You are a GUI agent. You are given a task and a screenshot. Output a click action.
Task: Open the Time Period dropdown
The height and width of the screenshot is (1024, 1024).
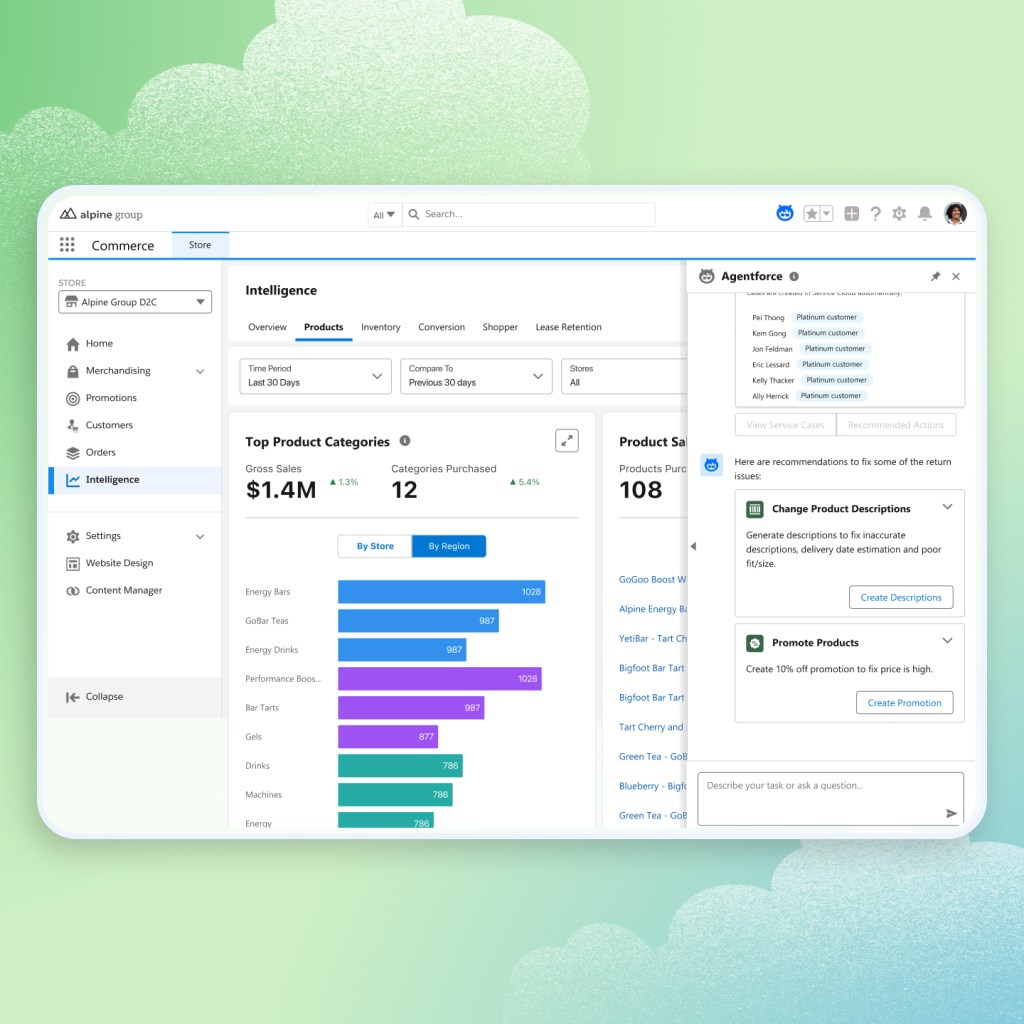coord(315,376)
